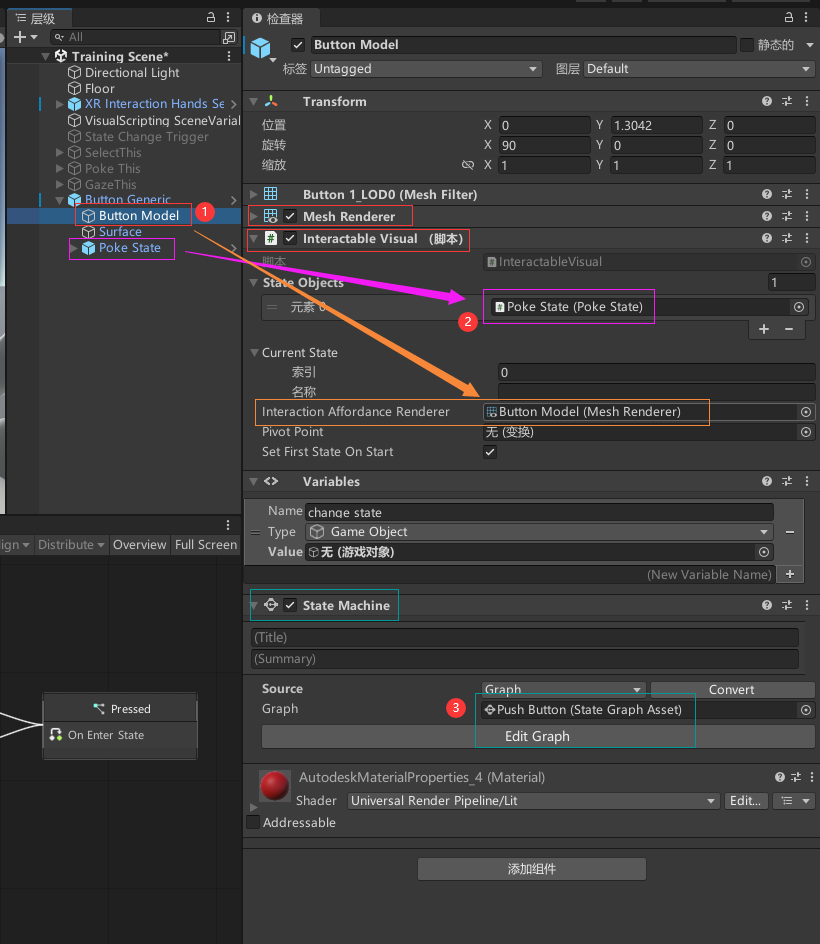Open the Untagged tag dropdown

[x=425, y=69]
